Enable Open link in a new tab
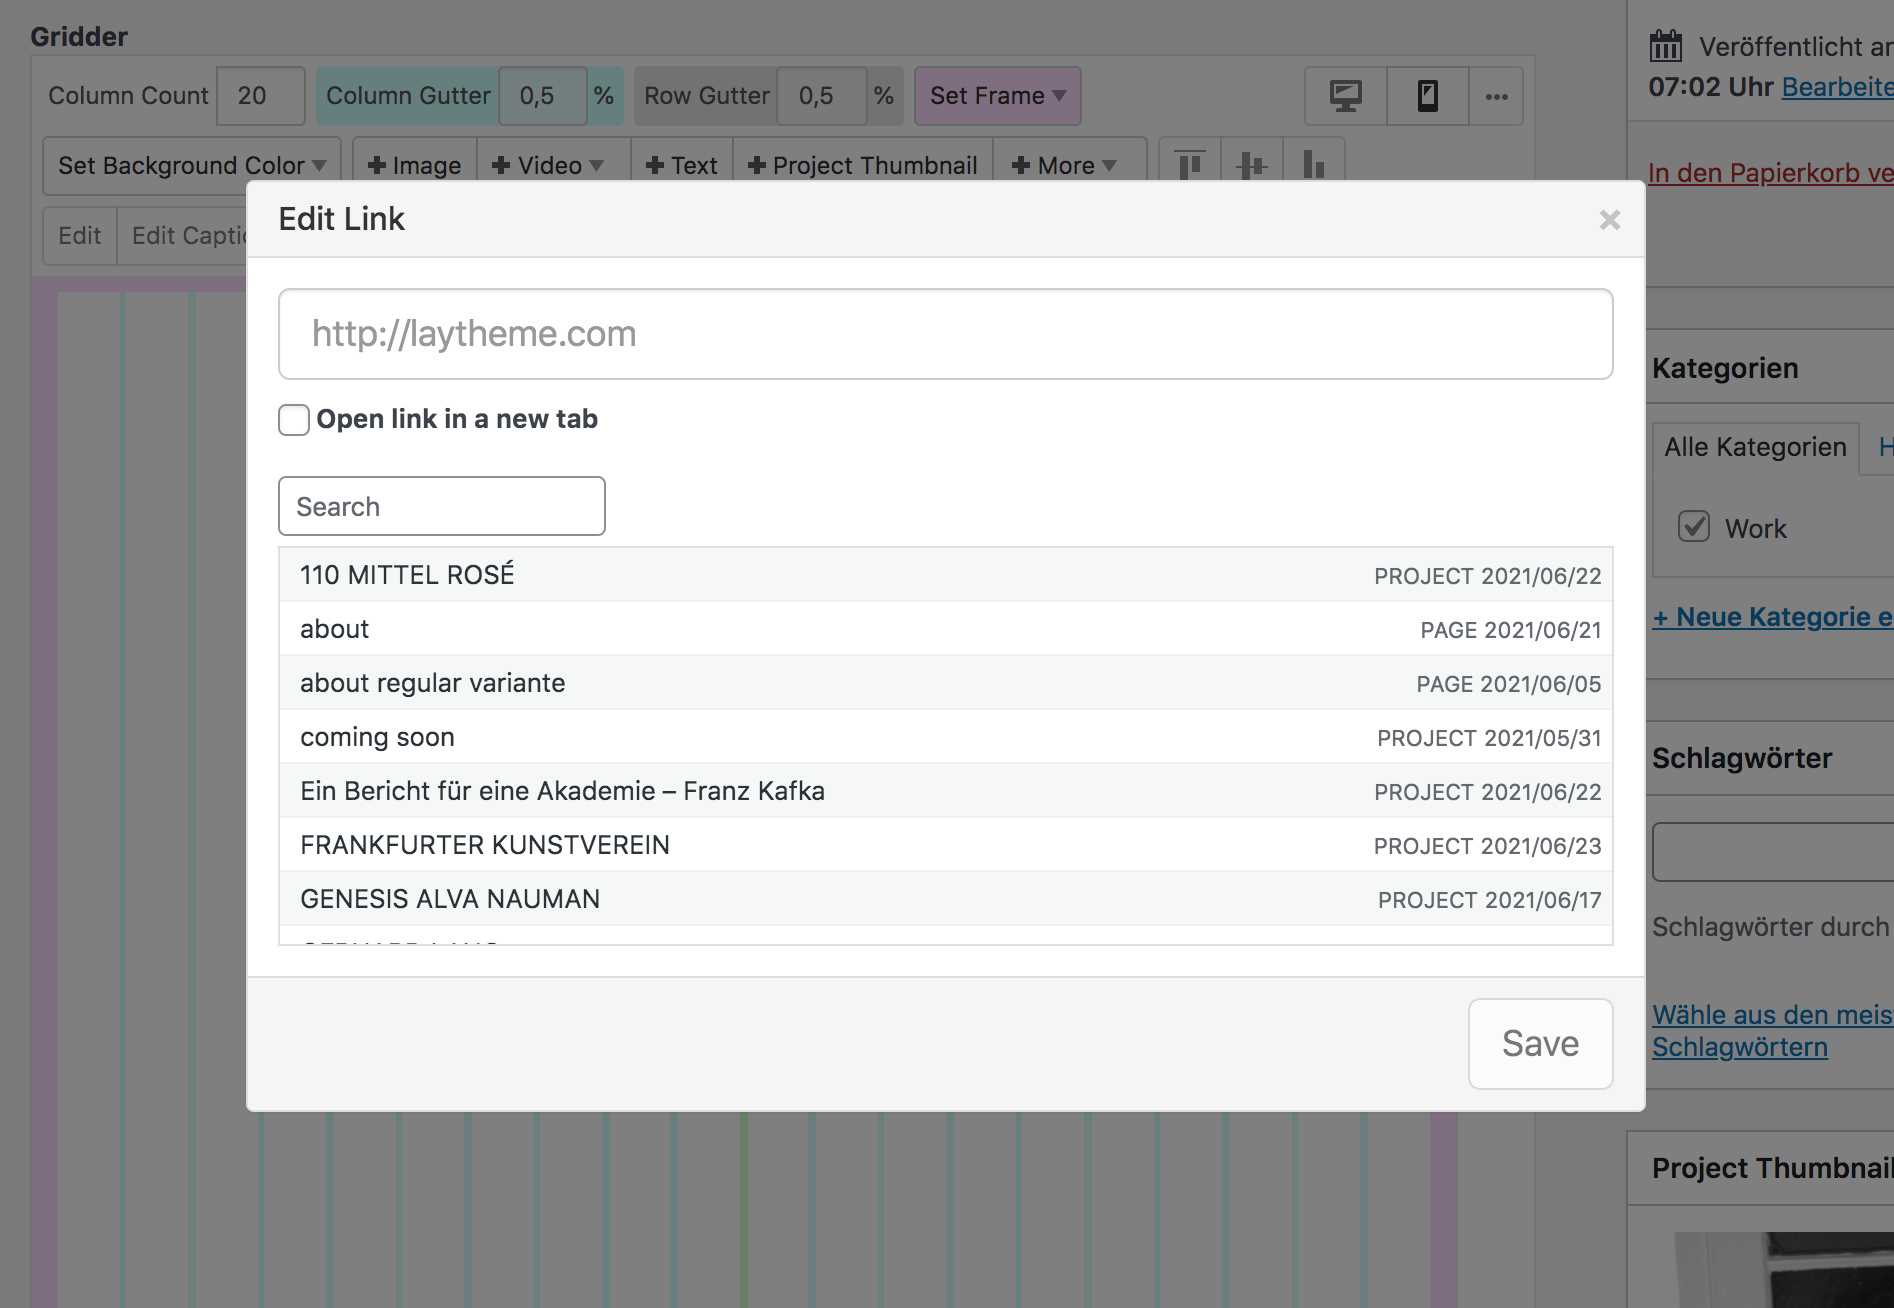This screenshot has height=1308, width=1894. tap(294, 420)
